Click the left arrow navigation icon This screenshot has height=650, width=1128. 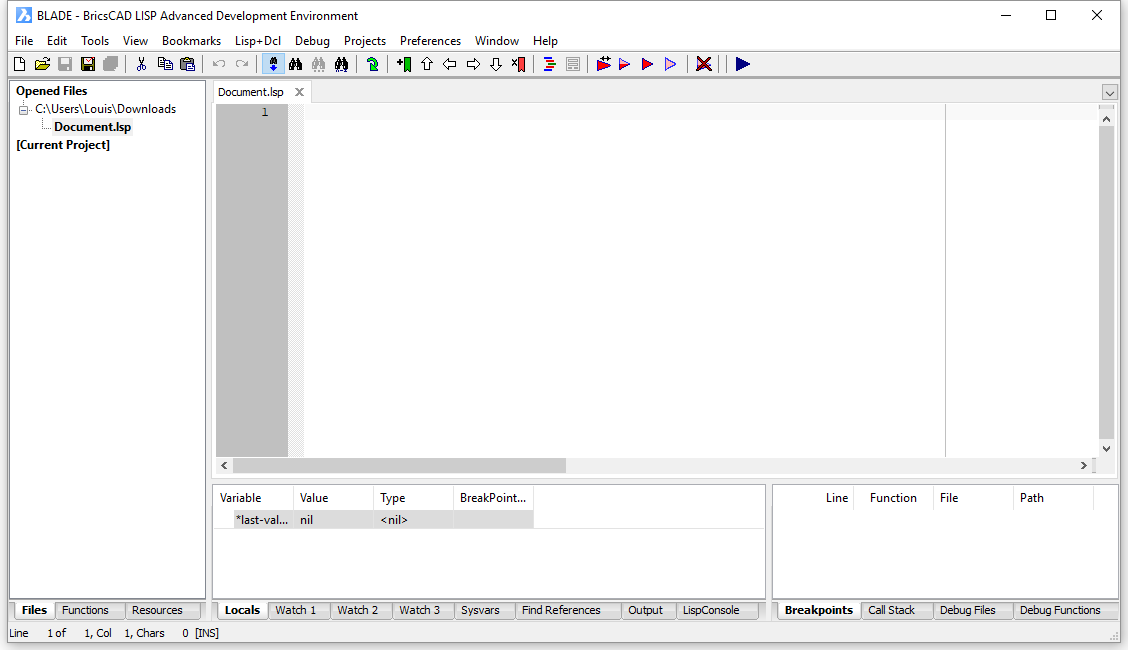coord(450,65)
